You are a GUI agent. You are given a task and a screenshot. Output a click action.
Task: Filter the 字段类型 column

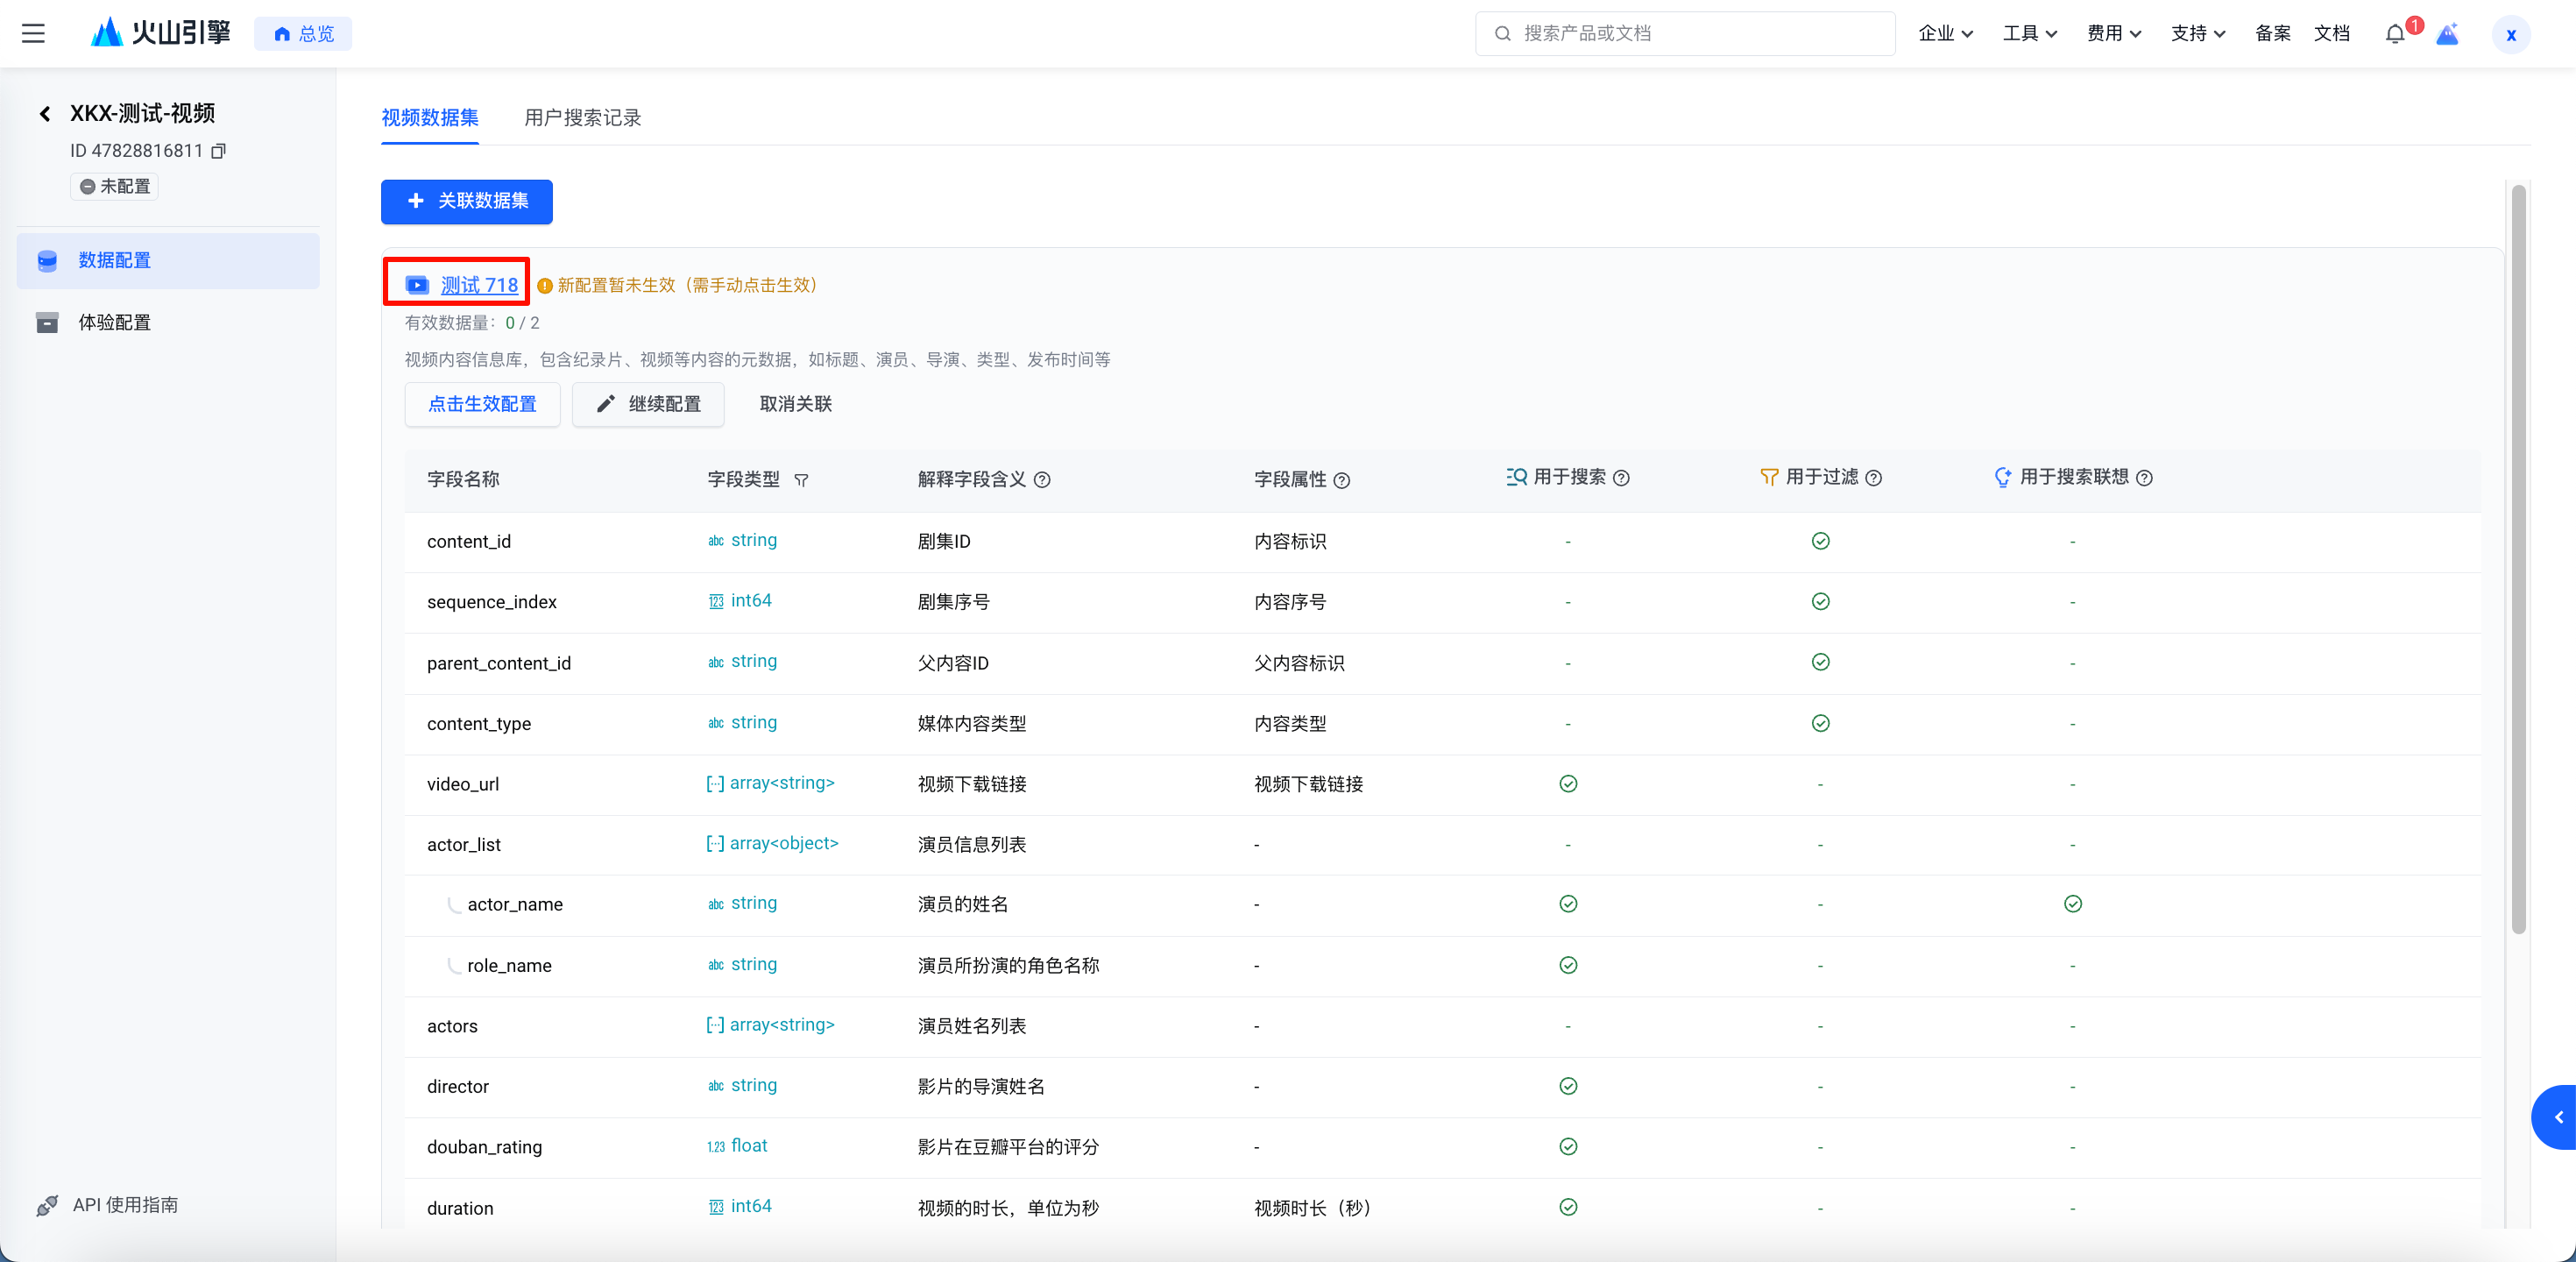[x=801, y=480]
